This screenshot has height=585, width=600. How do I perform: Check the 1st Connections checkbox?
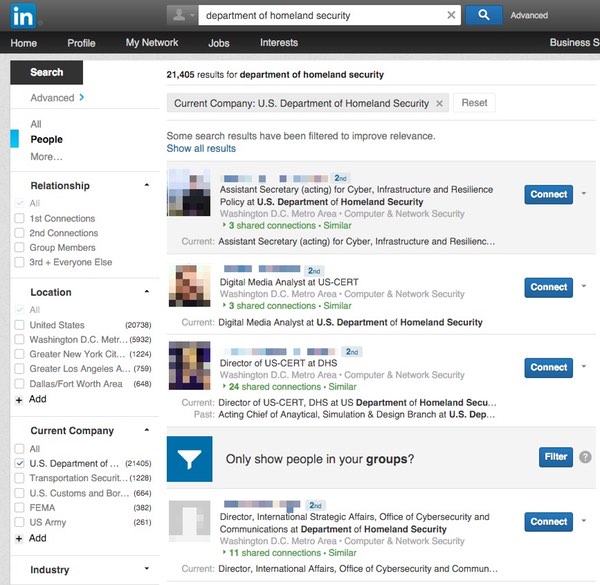(20, 218)
